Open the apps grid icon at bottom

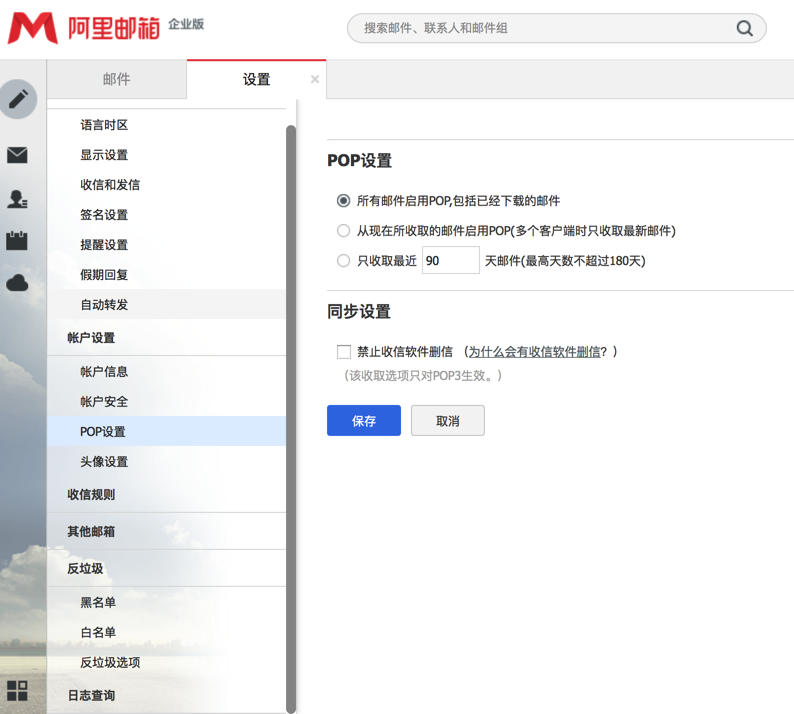click(17, 691)
